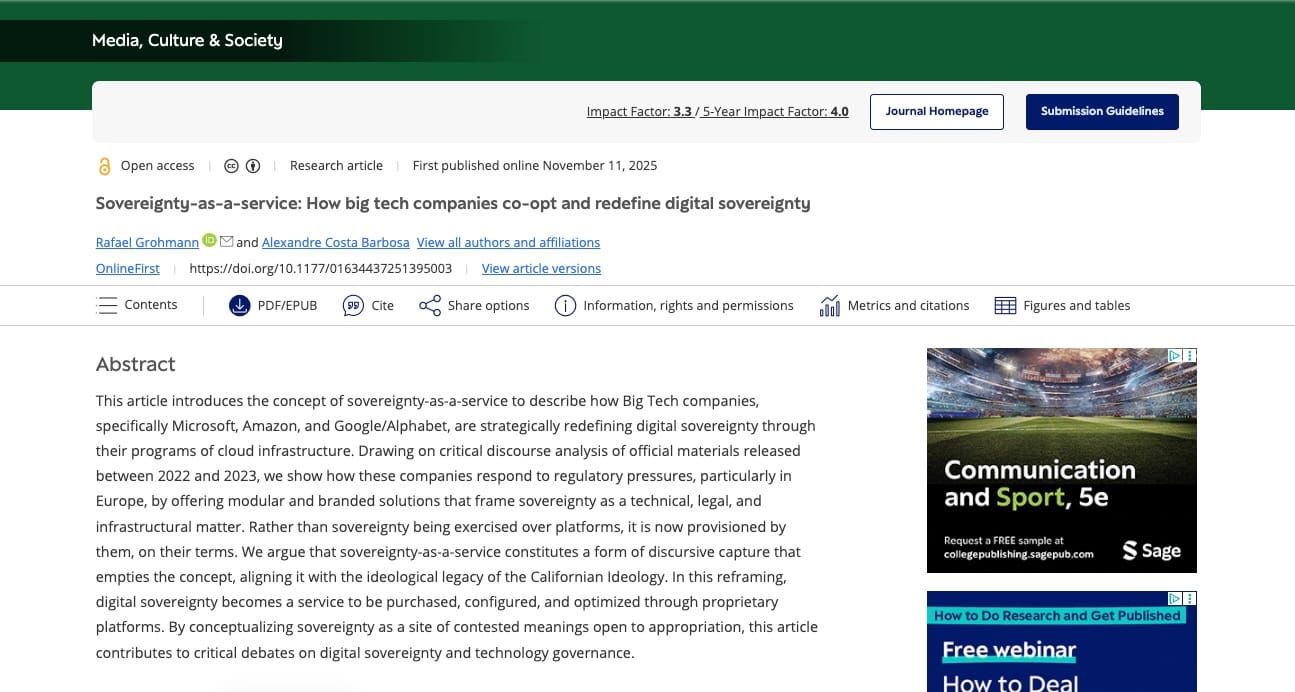The height and width of the screenshot is (692, 1295).
Task: Click the open access padlock icon
Action: [x=104, y=166]
